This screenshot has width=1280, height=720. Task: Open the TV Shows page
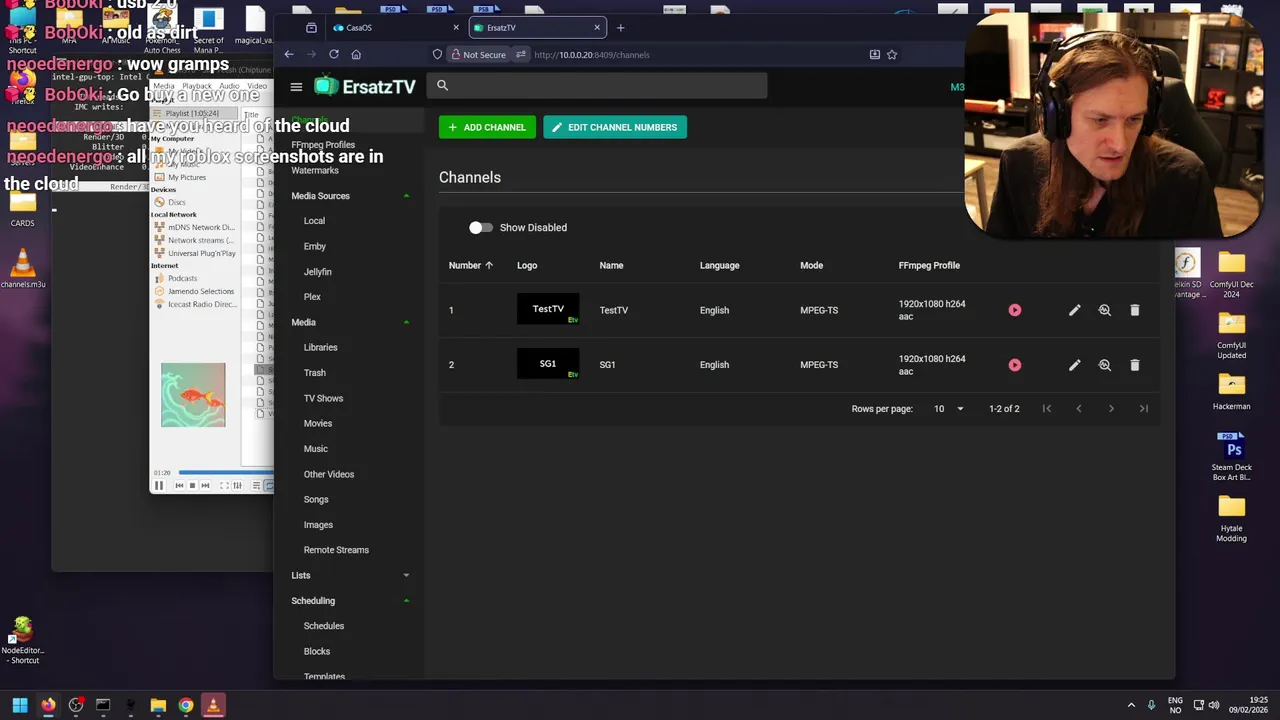click(x=323, y=398)
